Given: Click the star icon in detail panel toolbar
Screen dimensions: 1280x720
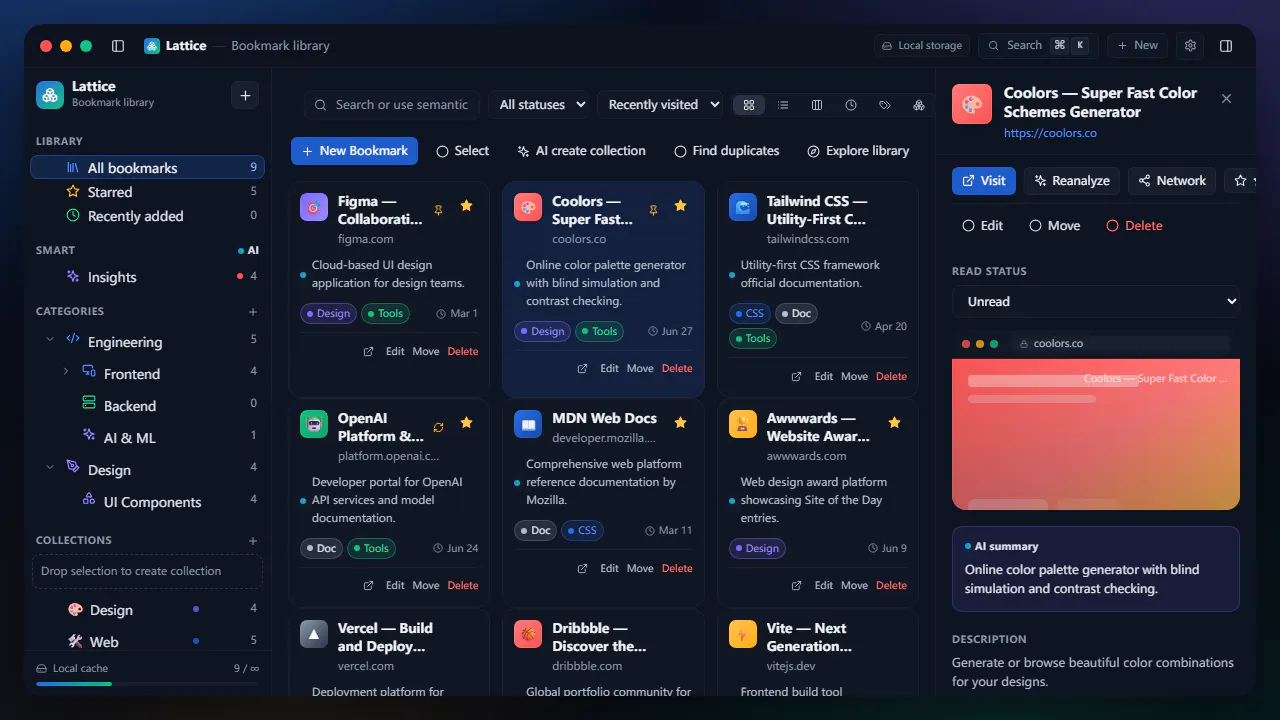Looking at the screenshot, I should [1241, 181].
